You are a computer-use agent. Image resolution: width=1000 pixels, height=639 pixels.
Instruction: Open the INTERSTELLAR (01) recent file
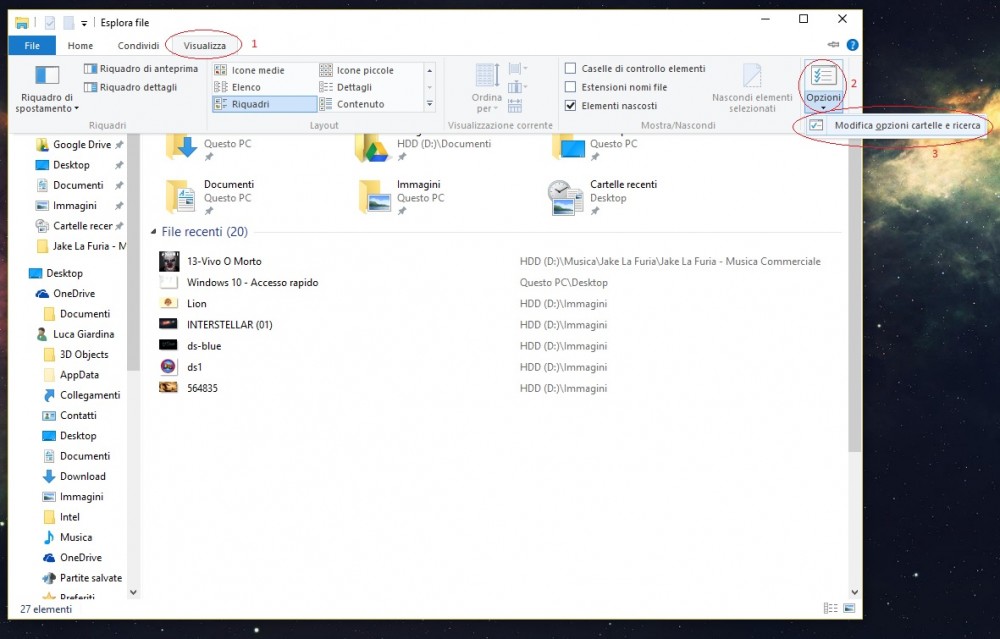(x=229, y=325)
